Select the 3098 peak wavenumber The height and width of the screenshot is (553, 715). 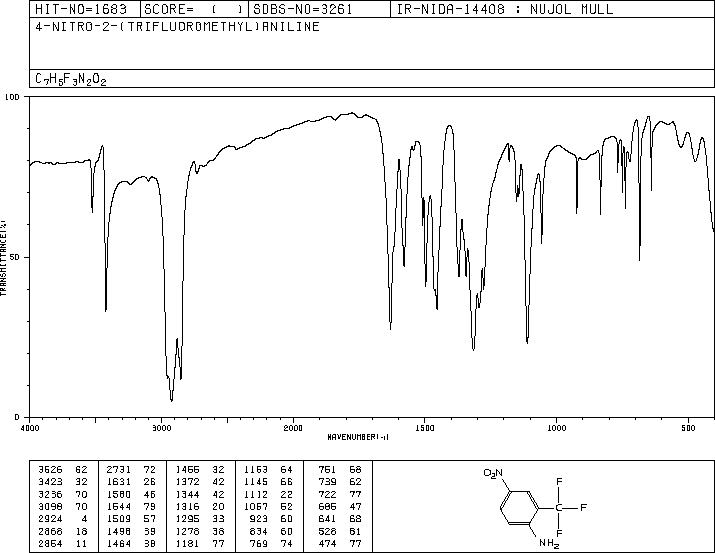(50, 506)
